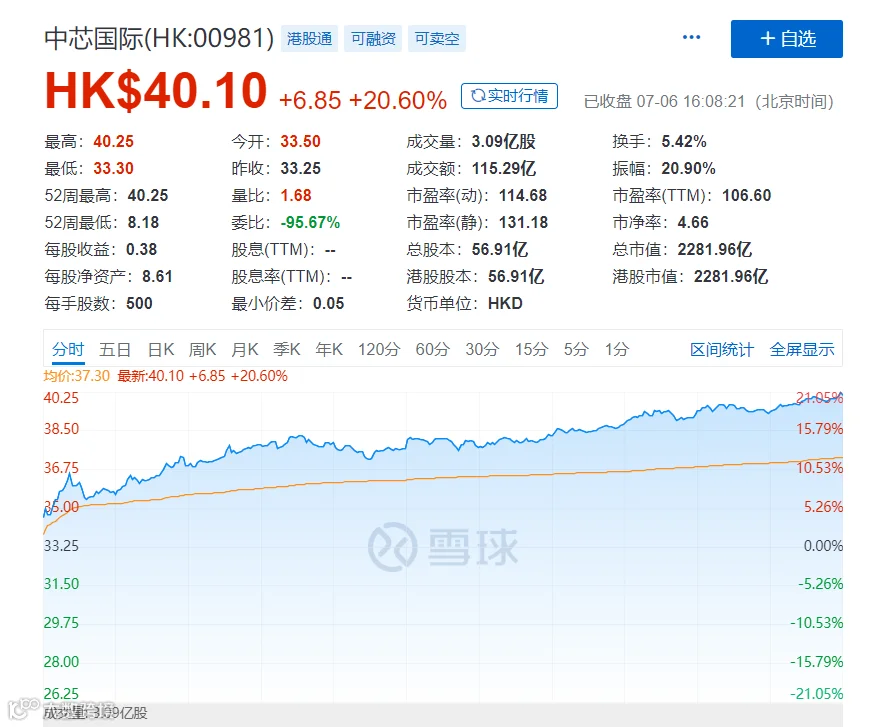Click the -10.53% percent axis label
Viewport: 876px width, 727px height.
click(x=816, y=623)
